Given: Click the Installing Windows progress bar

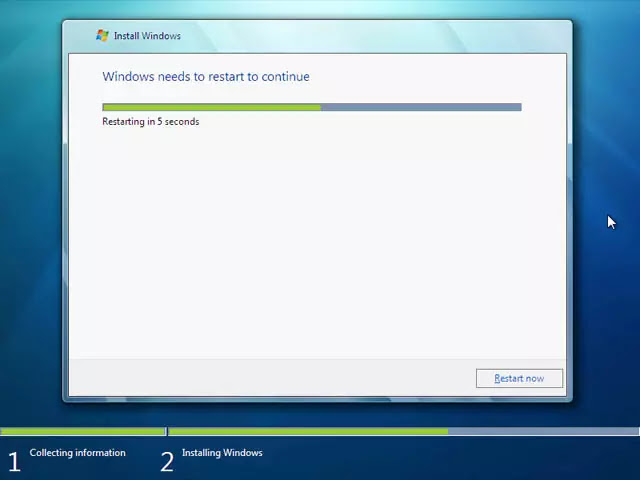Looking at the screenshot, I should (404, 431).
